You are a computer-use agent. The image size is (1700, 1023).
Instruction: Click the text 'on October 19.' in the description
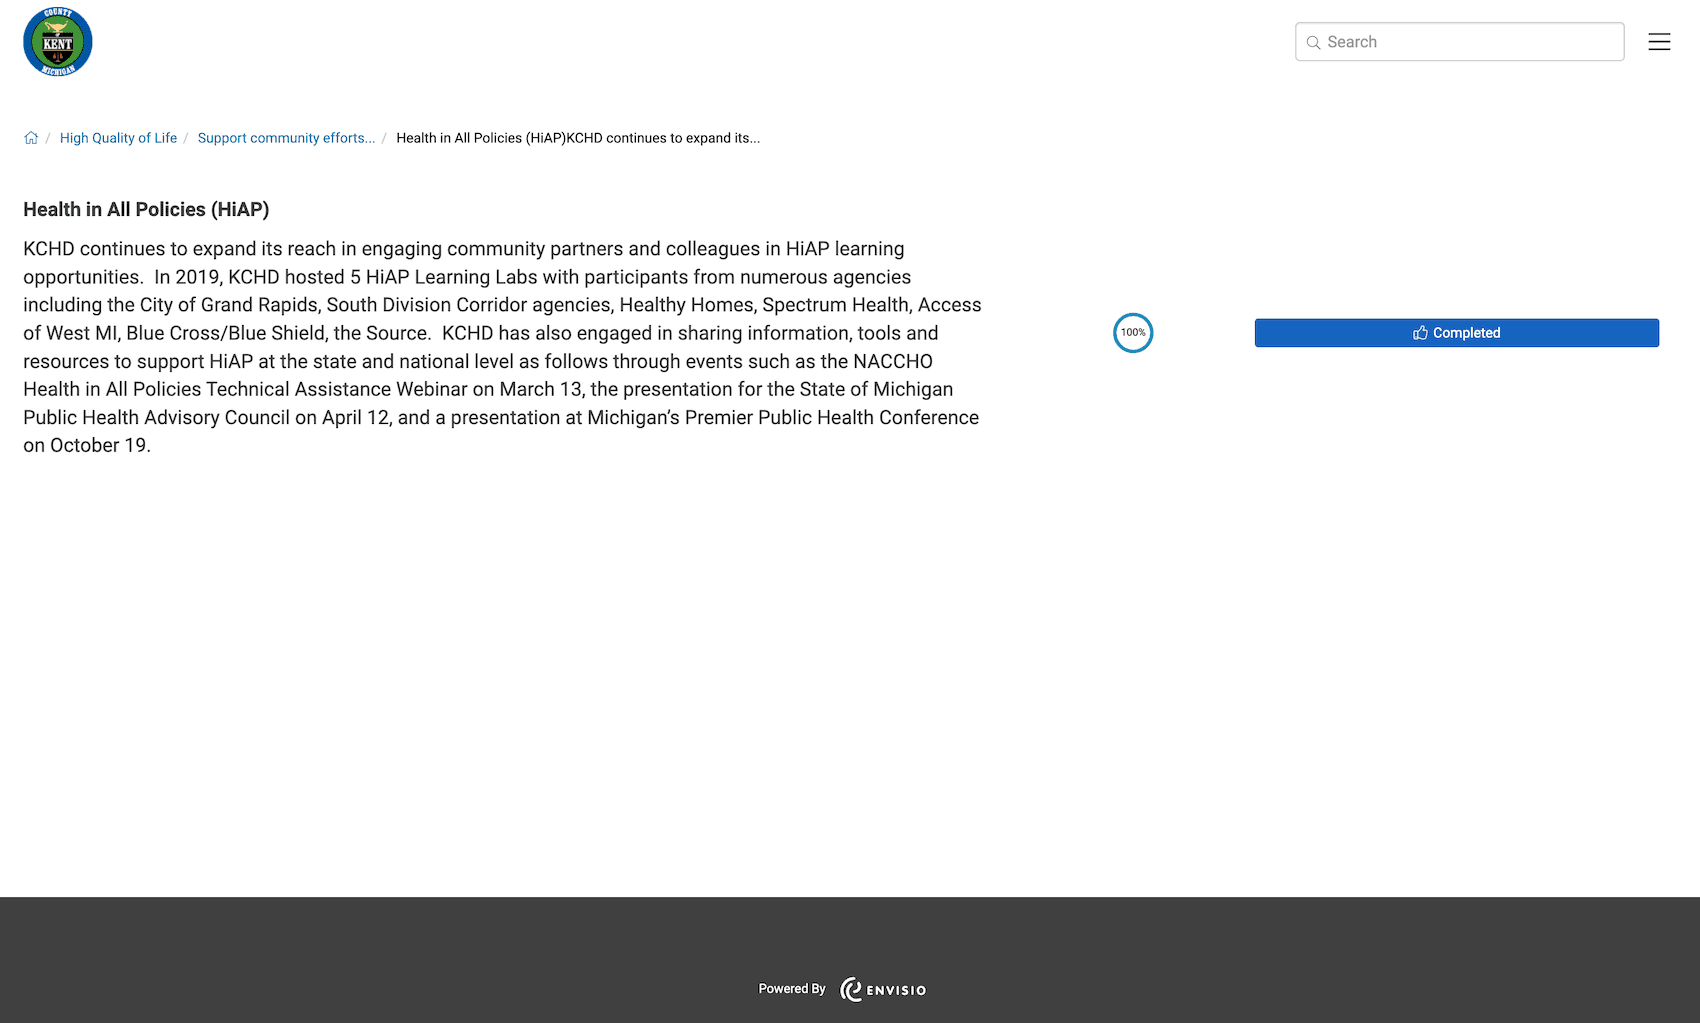(87, 445)
